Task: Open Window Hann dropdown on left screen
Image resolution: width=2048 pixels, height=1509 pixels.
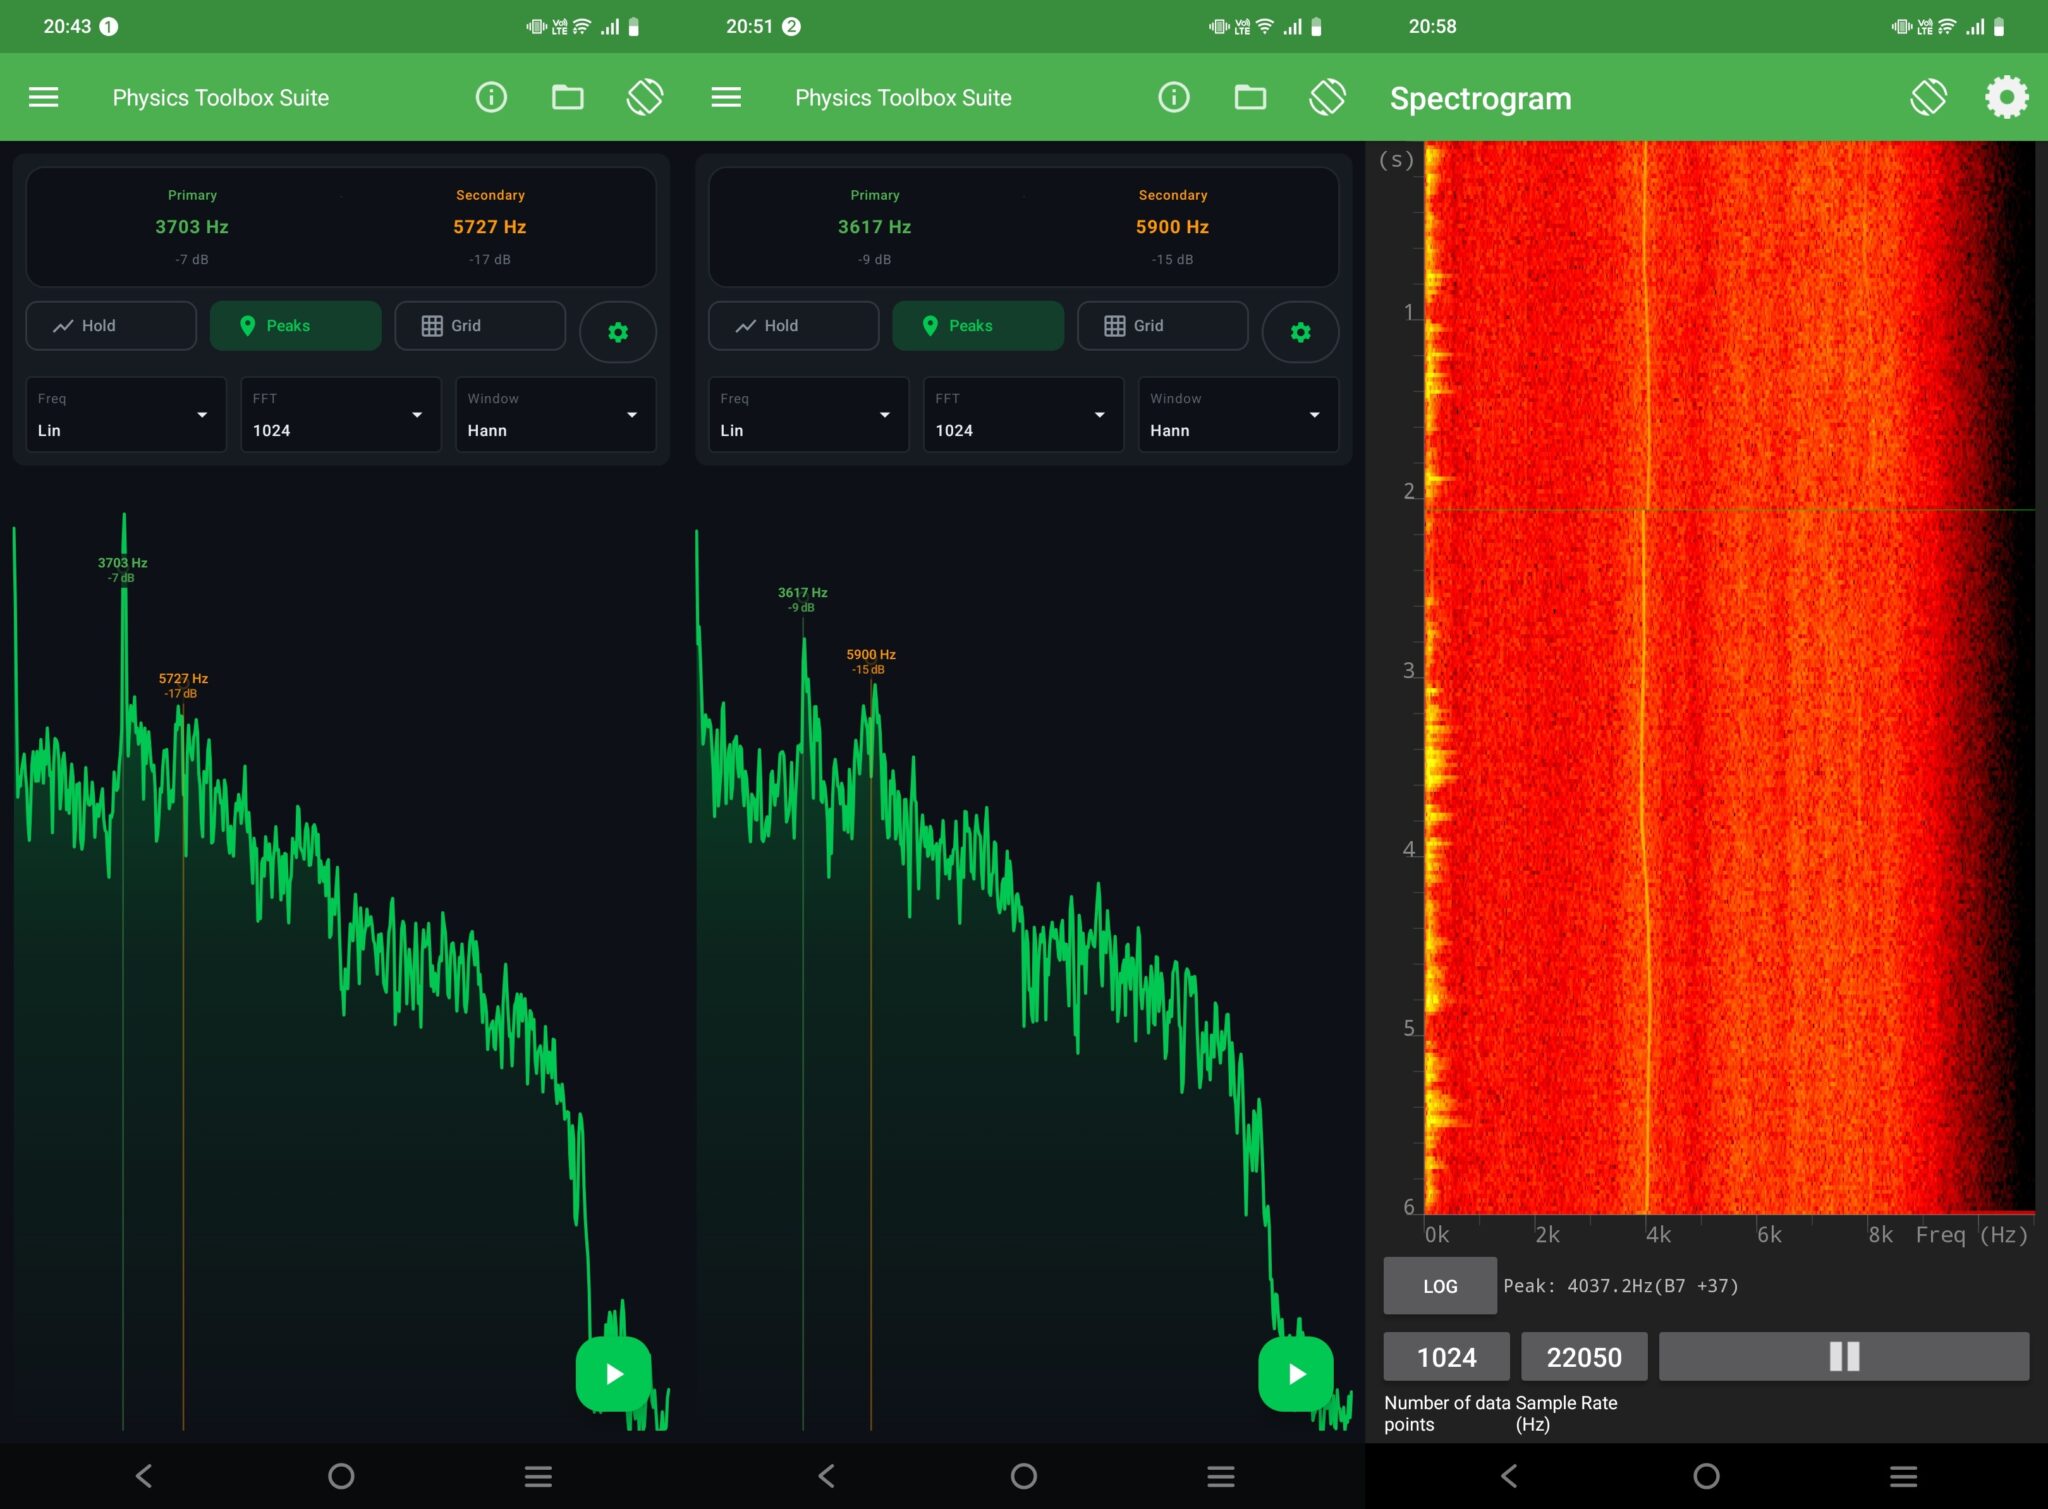Action: pyautogui.click(x=555, y=415)
